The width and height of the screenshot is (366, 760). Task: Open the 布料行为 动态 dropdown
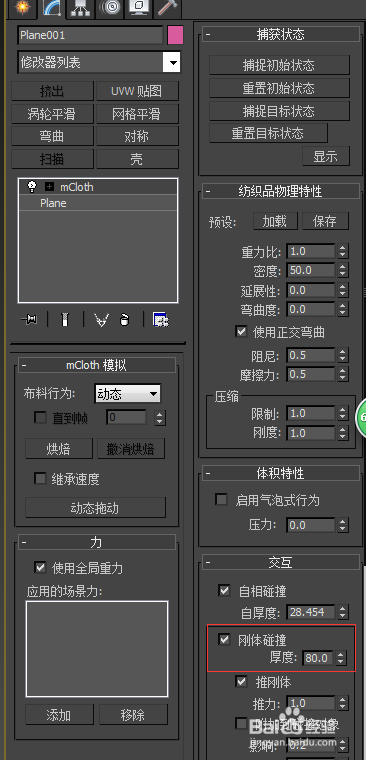point(127,394)
